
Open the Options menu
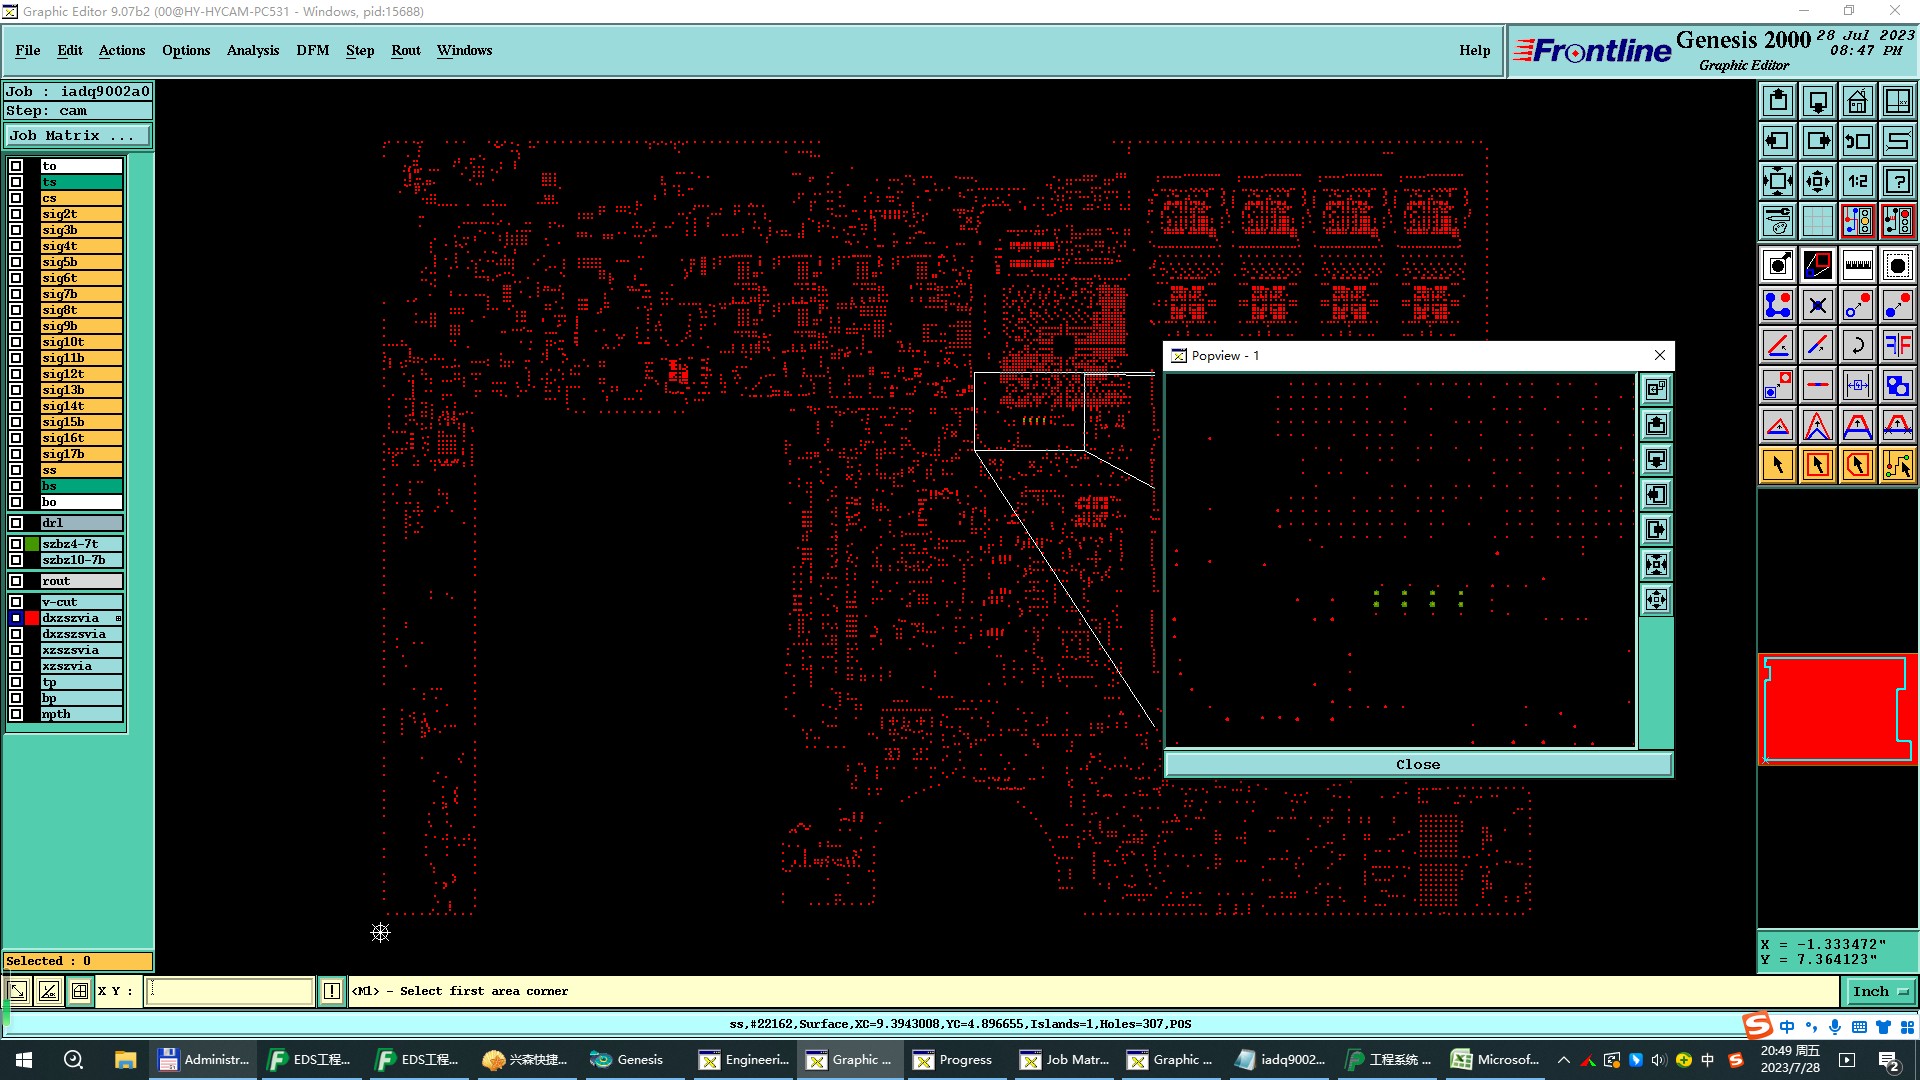(x=186, y=50)
